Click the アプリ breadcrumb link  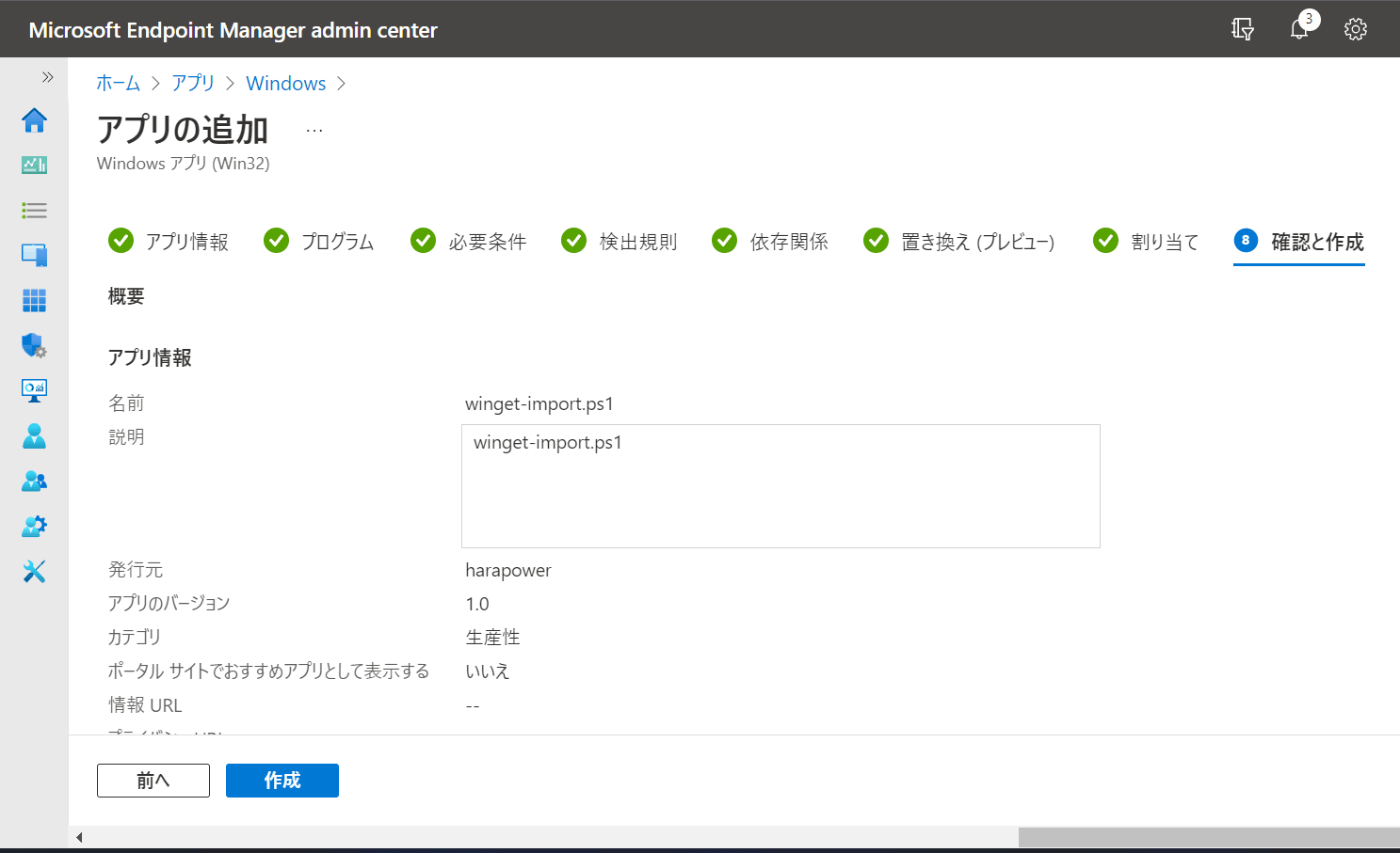pos(193,83)
